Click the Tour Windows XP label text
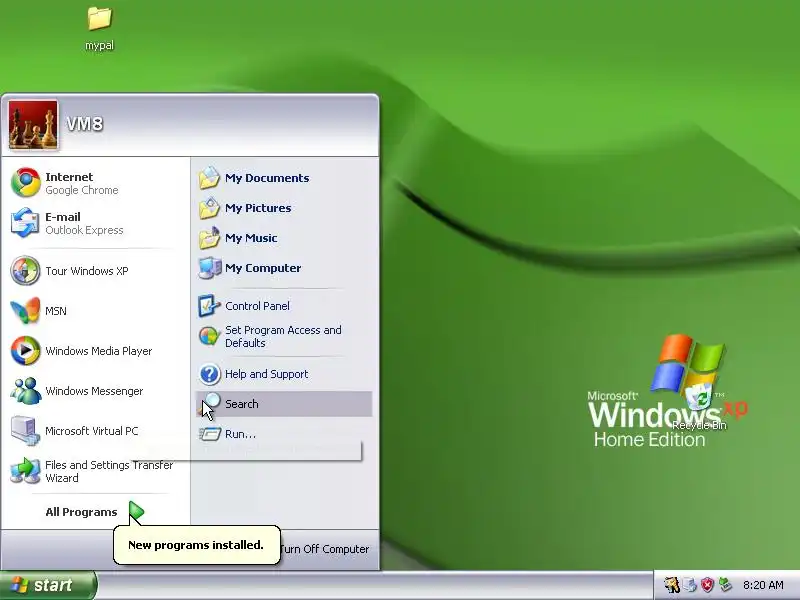Image resolution: width=800 pixels, height=600 pixels. 86,270
